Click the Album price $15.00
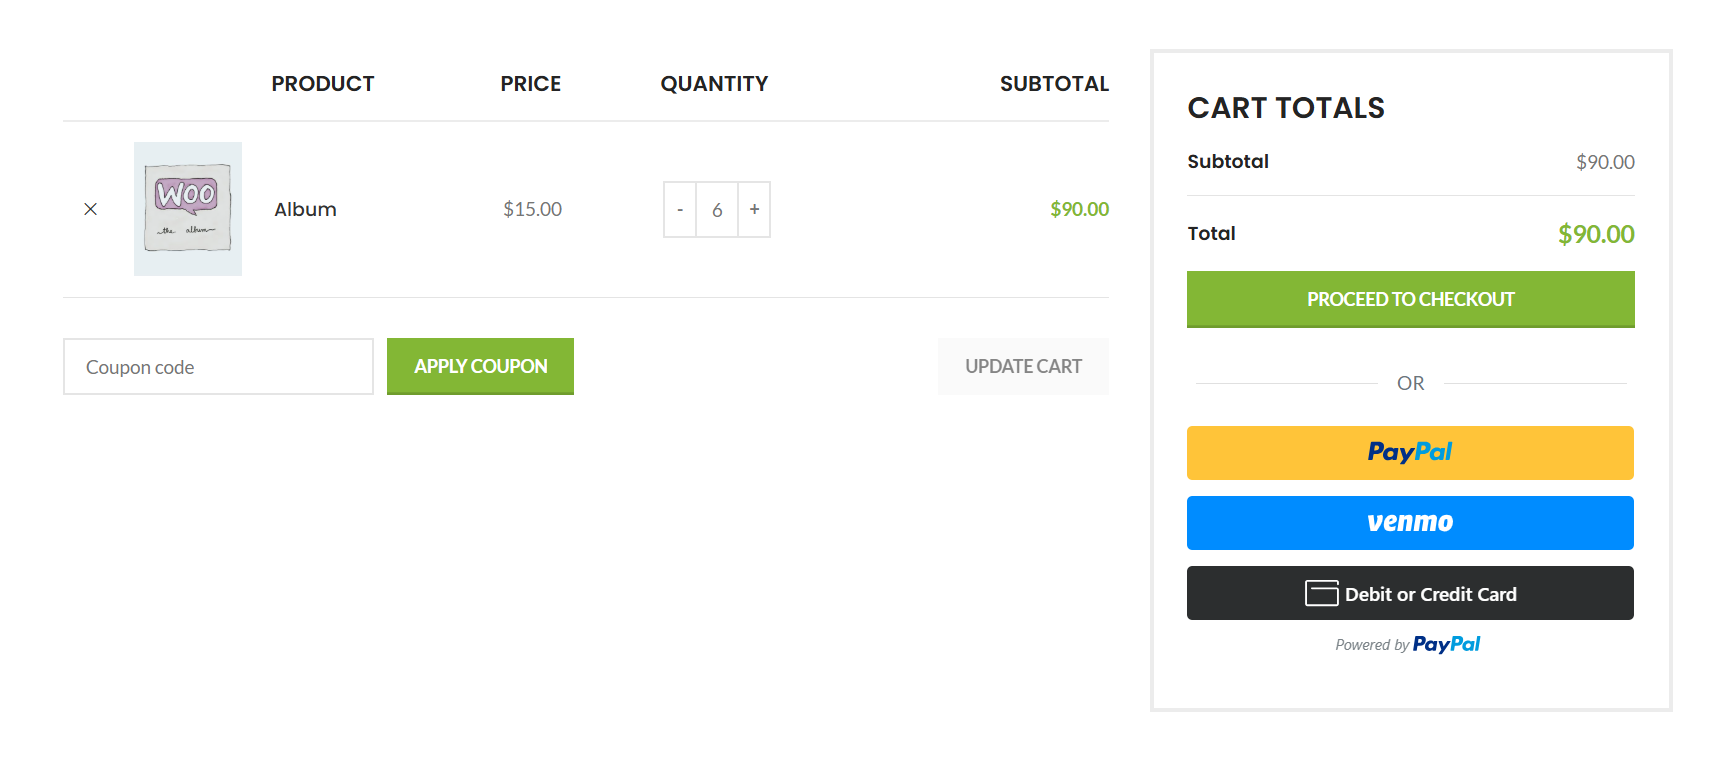This screenshot has height=766, width=1729. (x=532, y=209)
